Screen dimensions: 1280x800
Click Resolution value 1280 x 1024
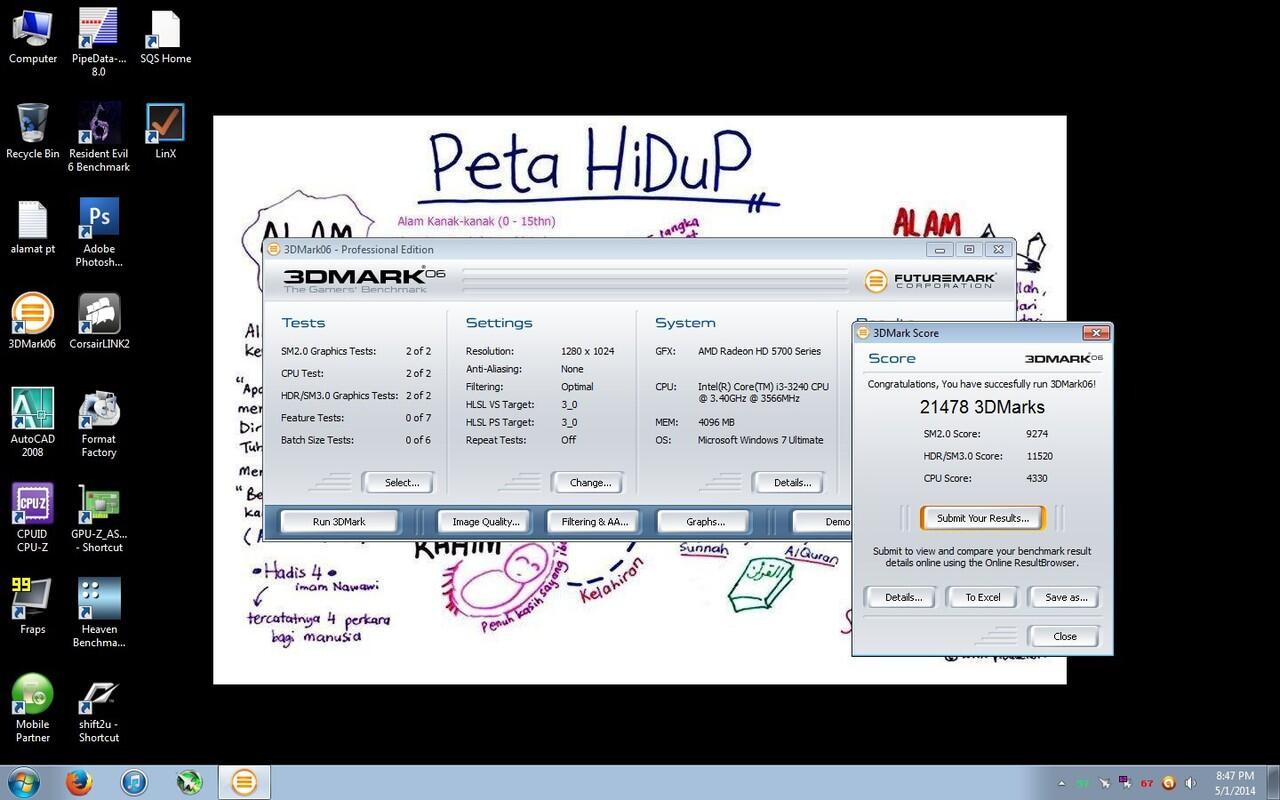pos(587,351)
